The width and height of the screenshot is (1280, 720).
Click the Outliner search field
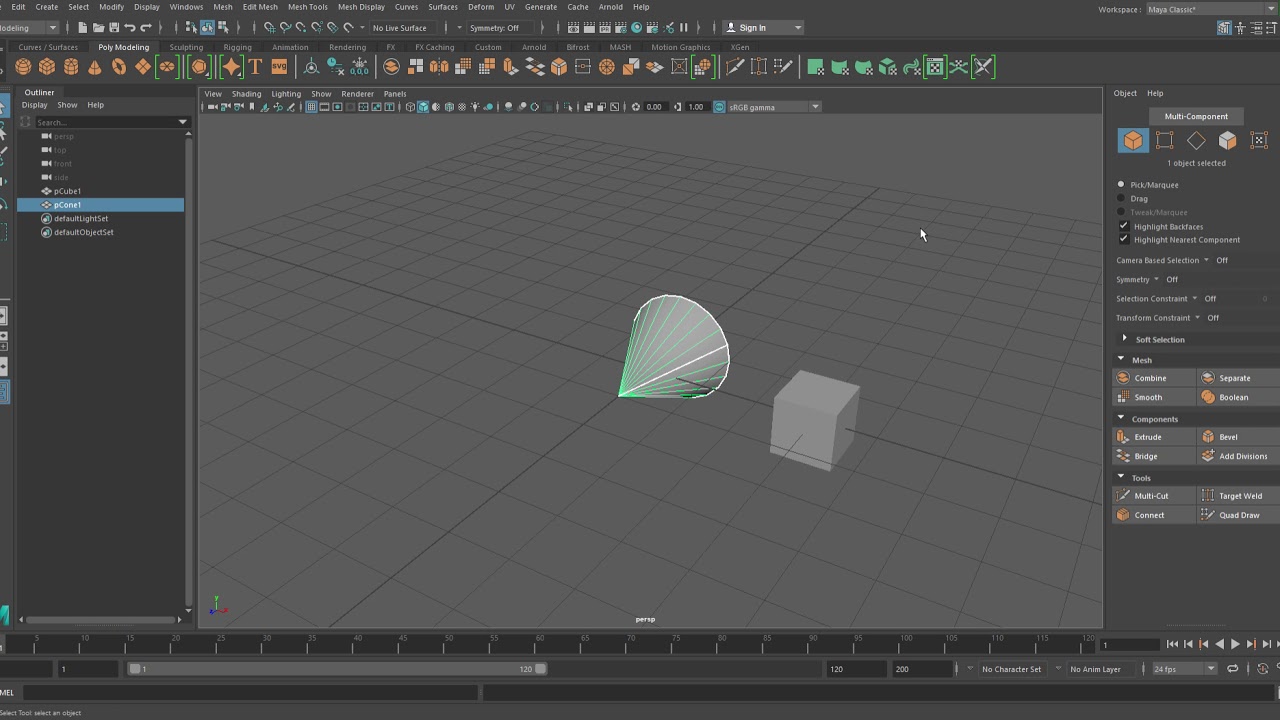click(105, 122)
